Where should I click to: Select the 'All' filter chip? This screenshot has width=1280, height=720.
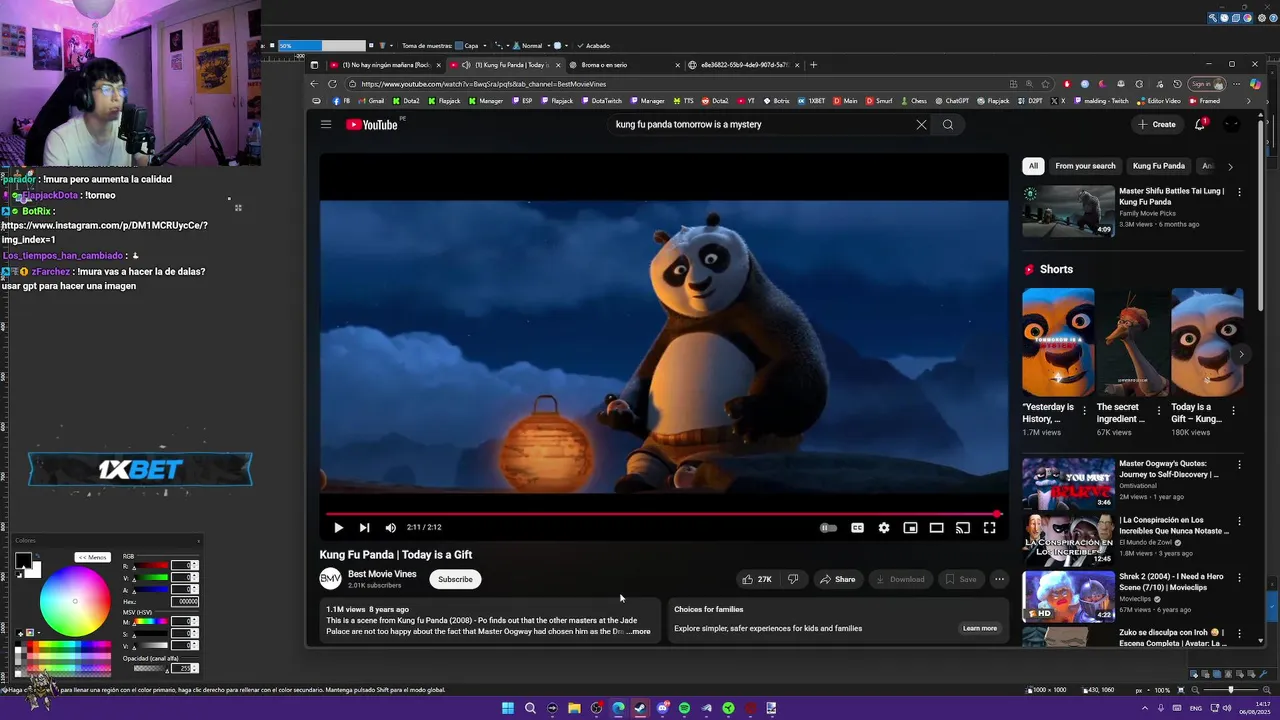[1033, 166]
